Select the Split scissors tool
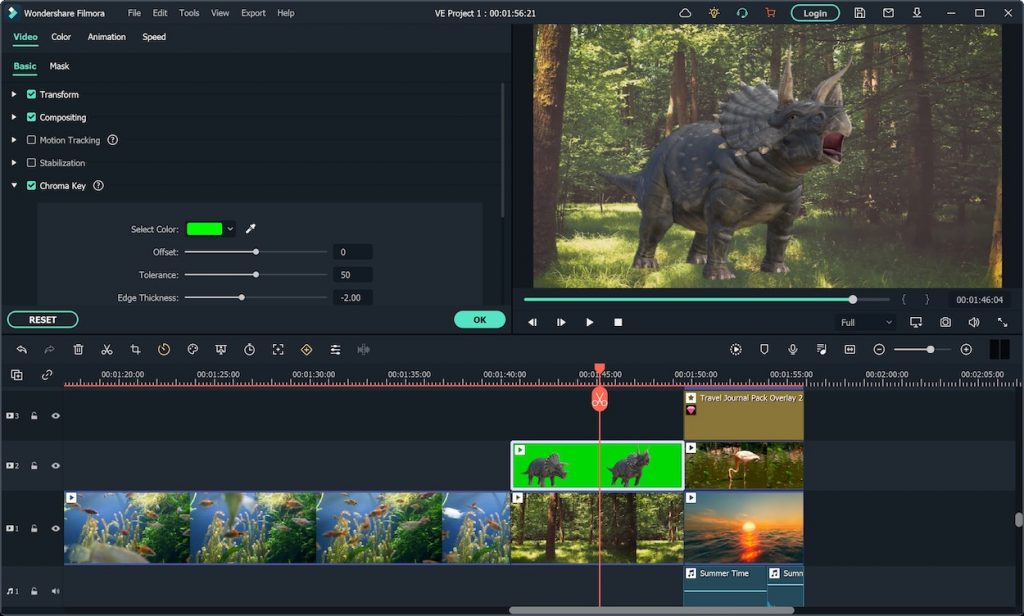 coord(107,350)
